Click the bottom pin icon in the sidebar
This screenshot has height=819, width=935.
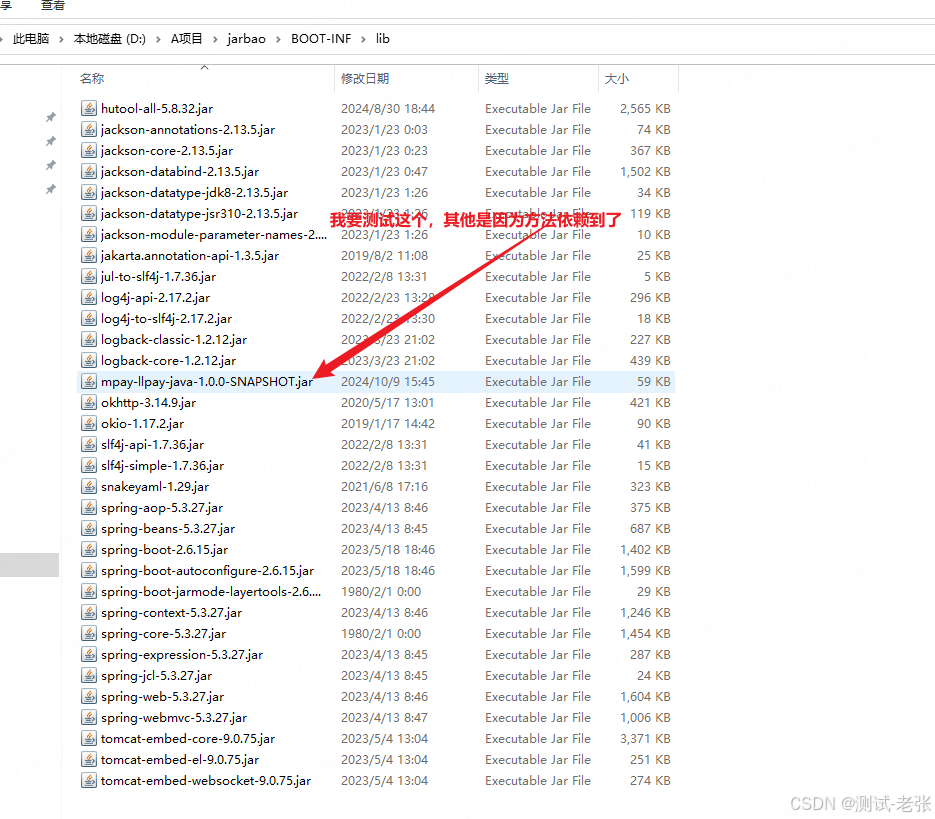tap(49, 187)
